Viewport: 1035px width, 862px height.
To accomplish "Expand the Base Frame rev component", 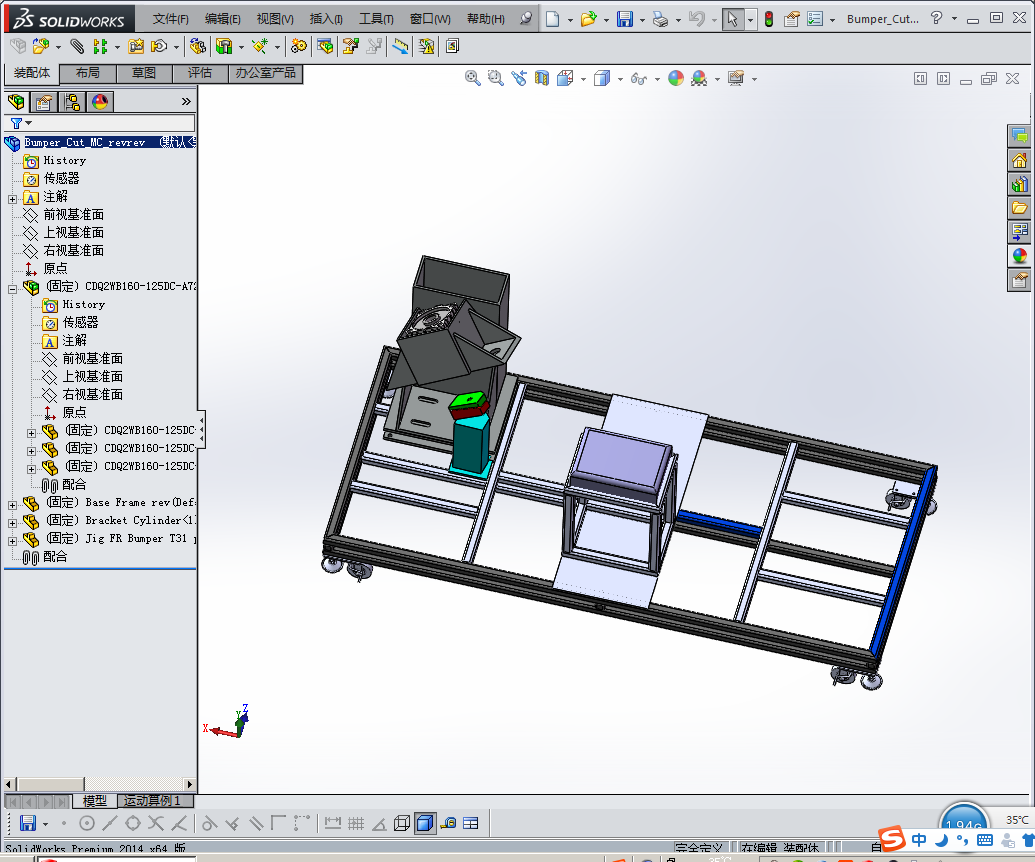I will click(x=12, y=505).
